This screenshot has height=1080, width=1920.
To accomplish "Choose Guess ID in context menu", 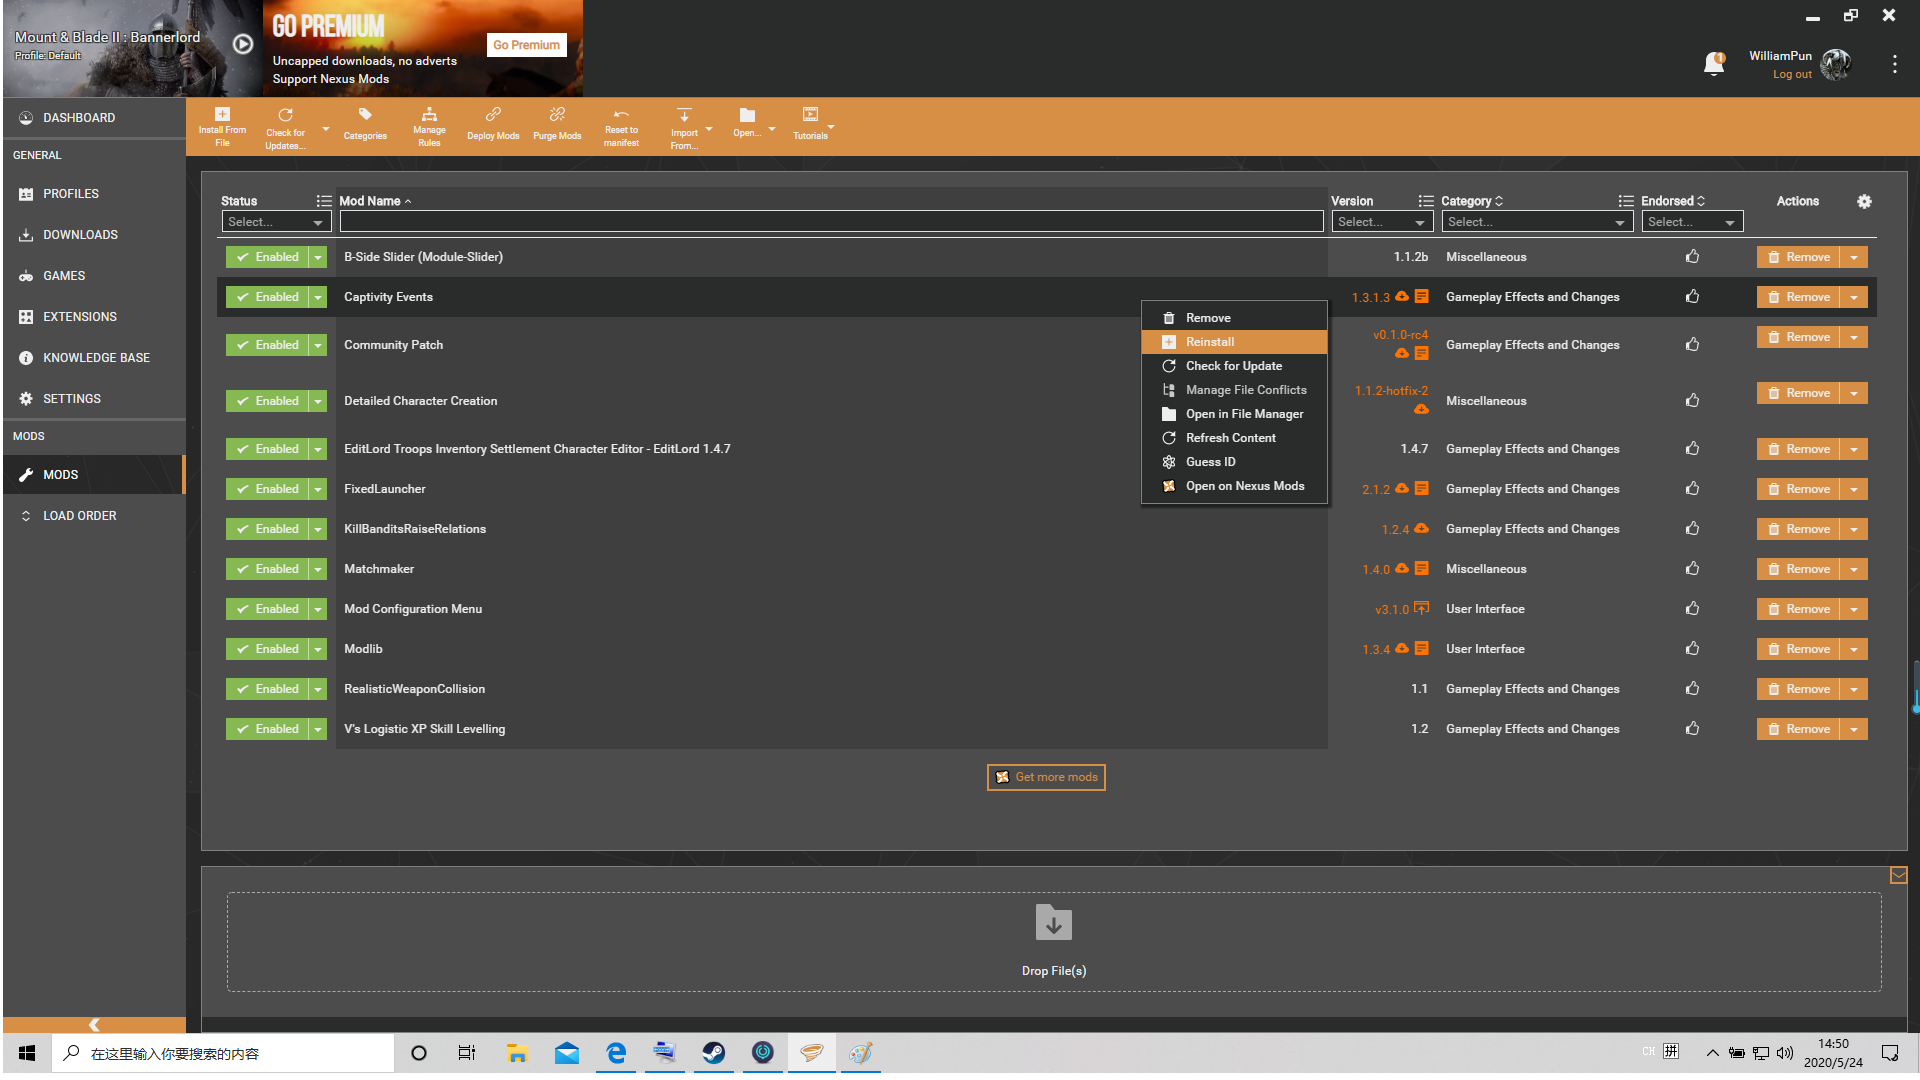I will coord(1234,462).
